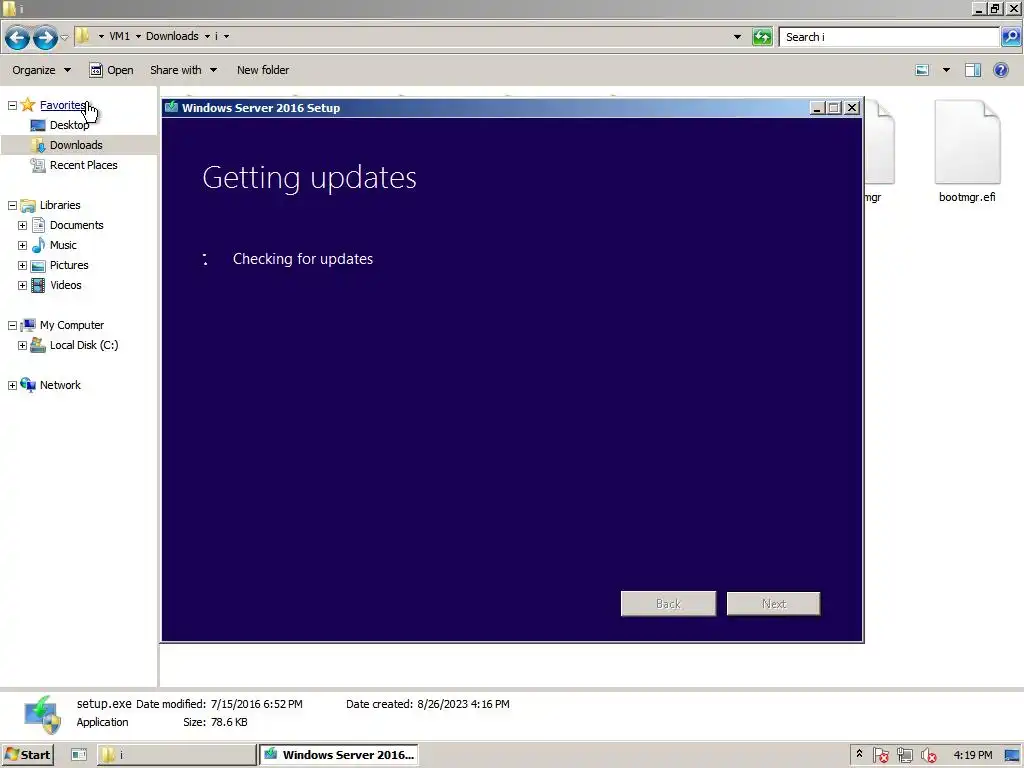
Task: Select My Computer in the navigation pane
Action: [x=72, y=325]
